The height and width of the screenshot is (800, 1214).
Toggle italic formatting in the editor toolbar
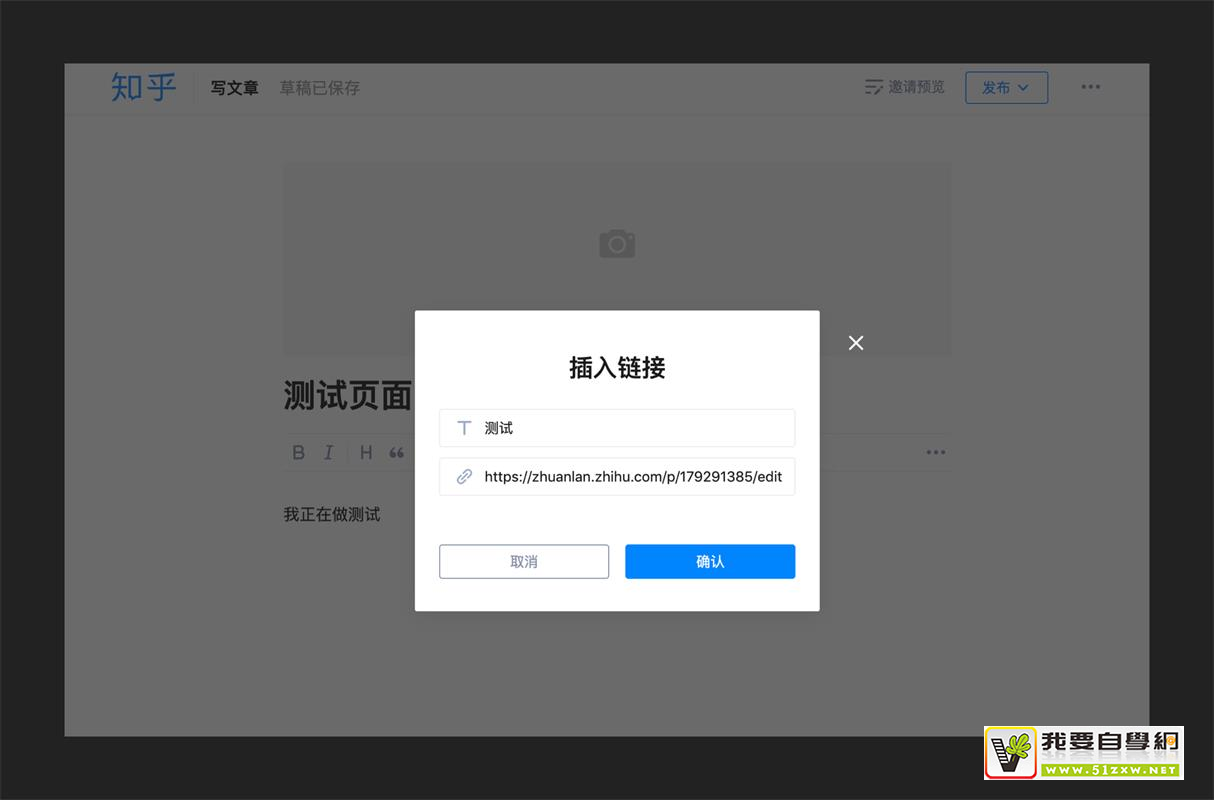pyautogui.click(x=328, y=453)
